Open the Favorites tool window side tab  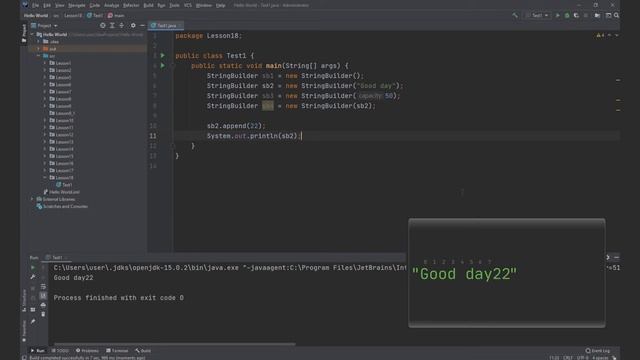click(24, 331)
